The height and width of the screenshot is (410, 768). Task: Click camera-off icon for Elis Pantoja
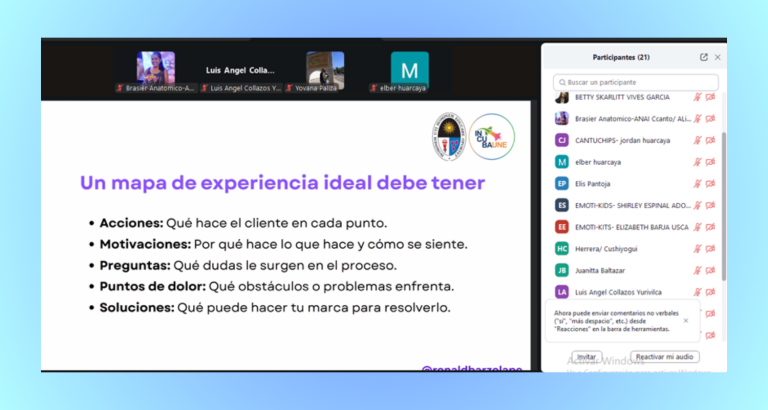pyautogui.click(x=710, y=183)
